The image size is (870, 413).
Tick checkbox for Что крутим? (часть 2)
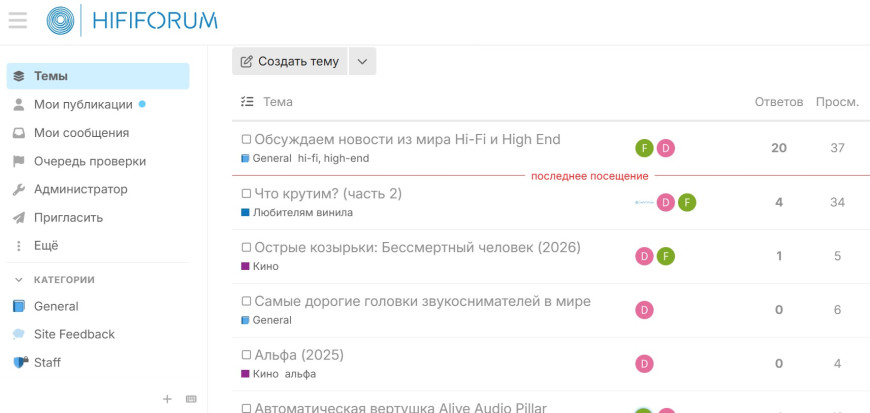(x=246, y=194)
